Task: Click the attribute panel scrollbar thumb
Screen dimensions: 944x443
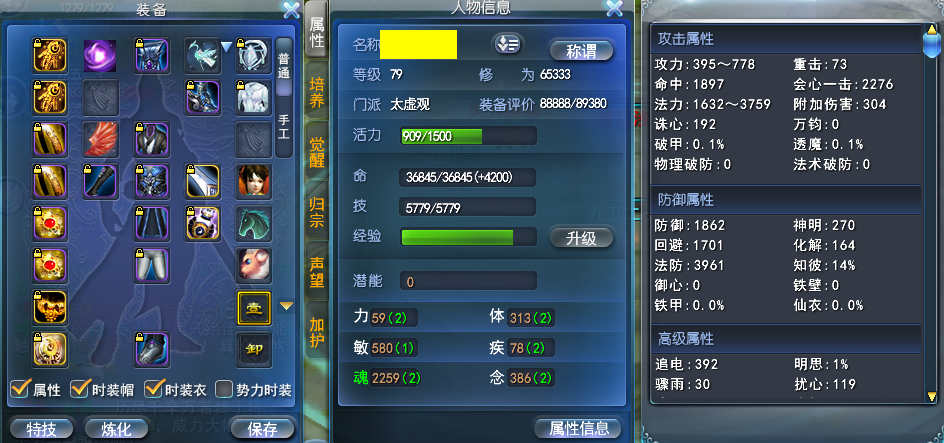Action: pos(931,42)
